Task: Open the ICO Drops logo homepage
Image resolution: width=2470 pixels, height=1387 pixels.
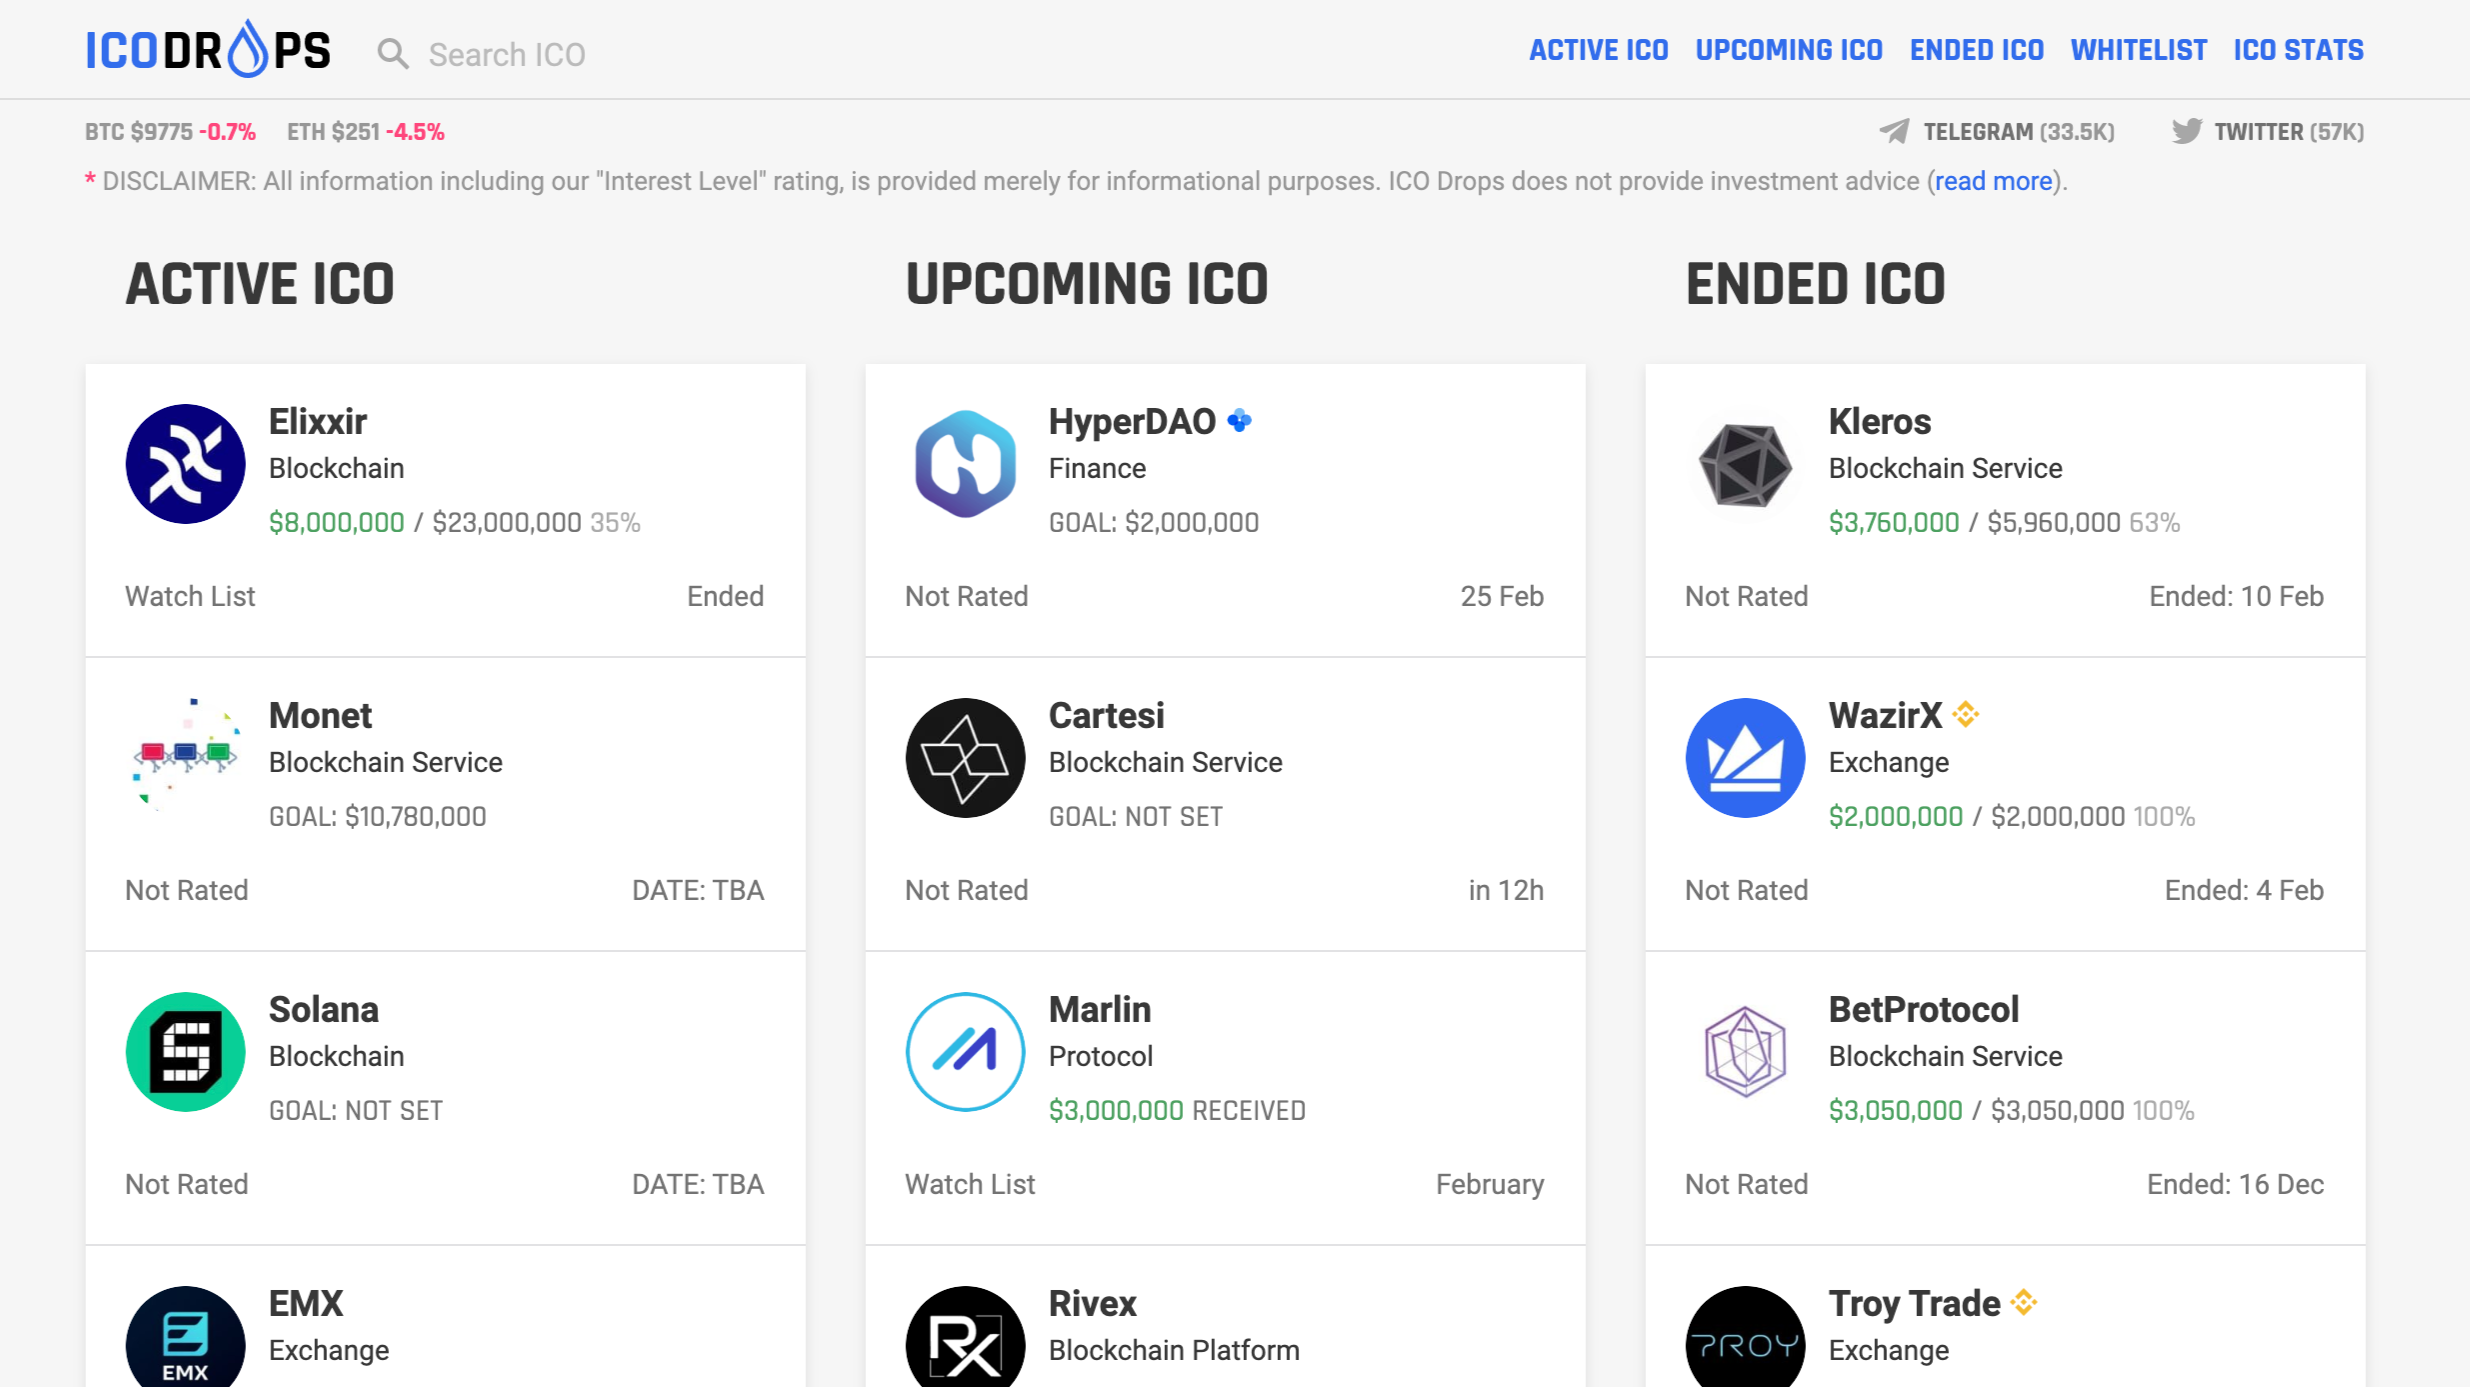Action: coord(208,50)
